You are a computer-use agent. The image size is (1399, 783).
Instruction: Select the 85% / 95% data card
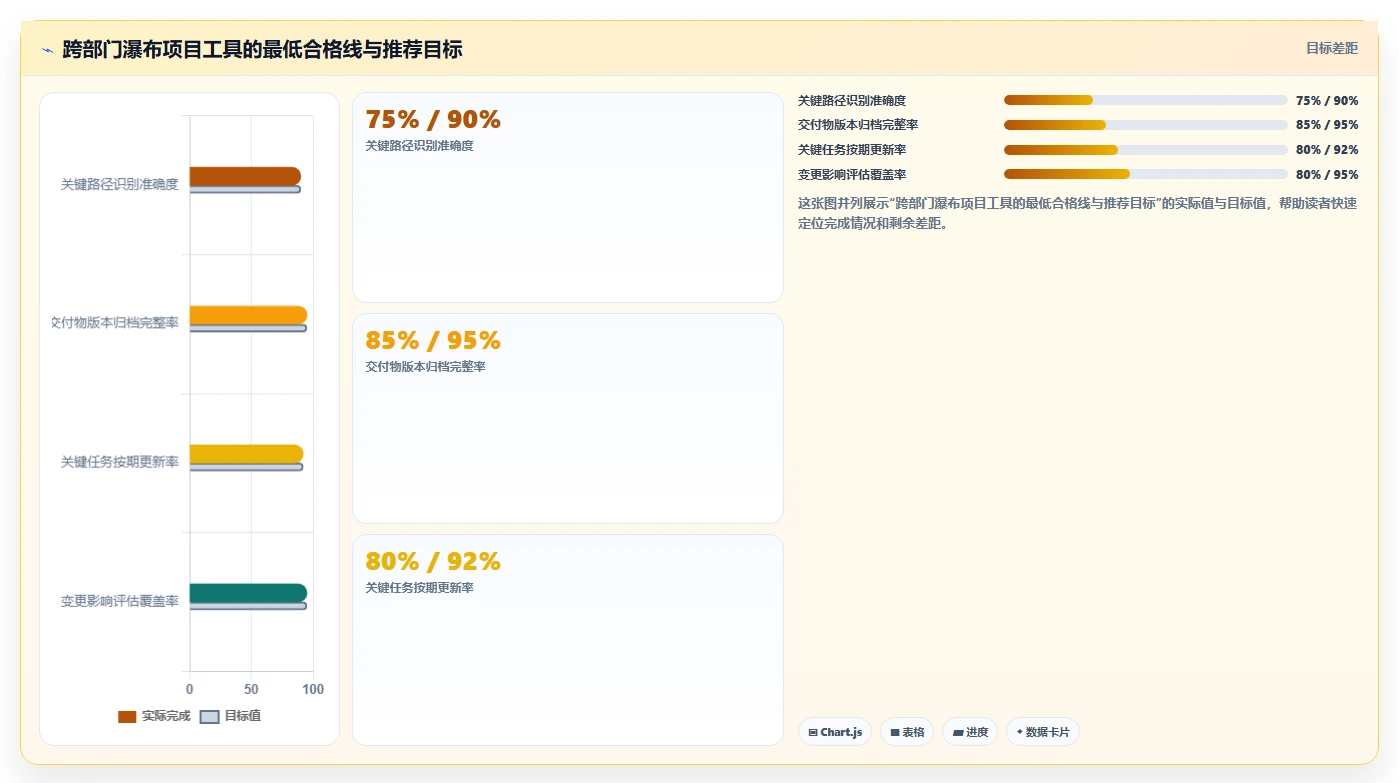(x=568, y=418)
